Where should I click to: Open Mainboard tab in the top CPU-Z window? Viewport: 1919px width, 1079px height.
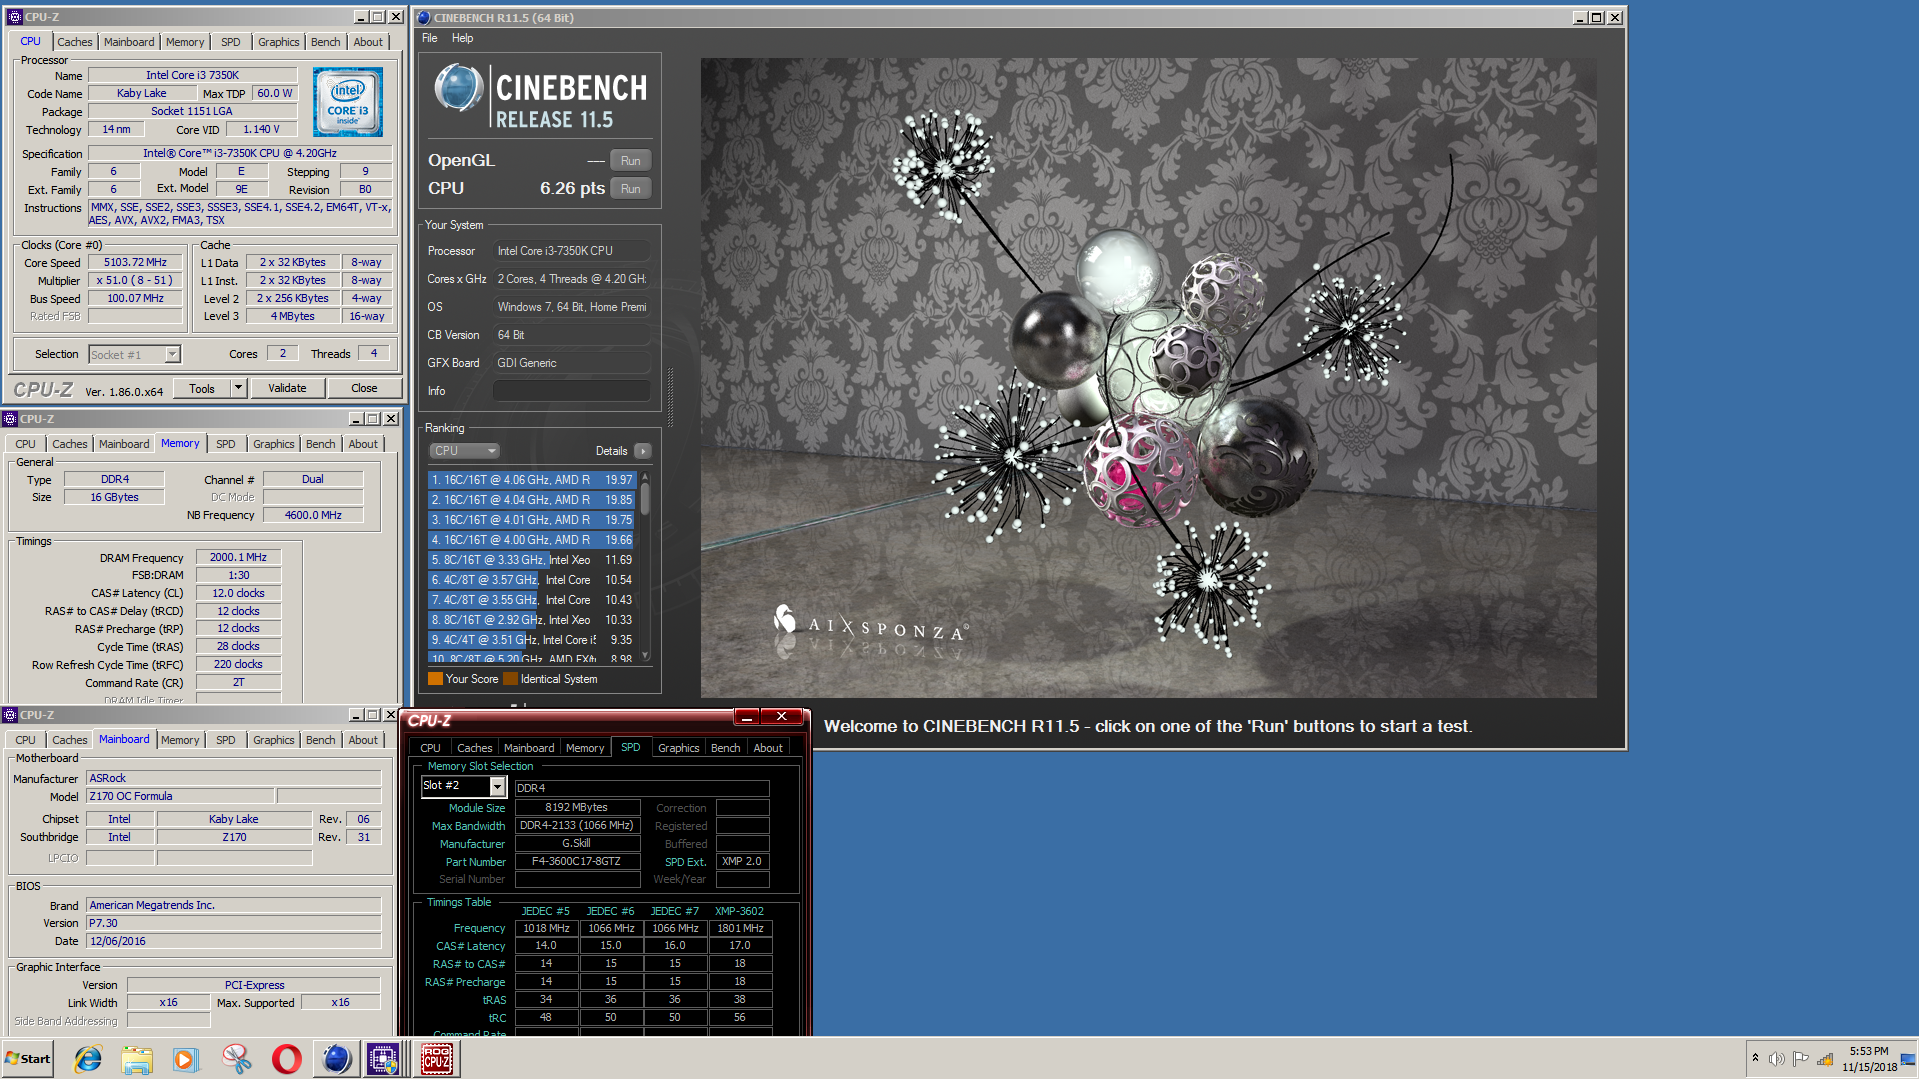click(x=129, y=42)
